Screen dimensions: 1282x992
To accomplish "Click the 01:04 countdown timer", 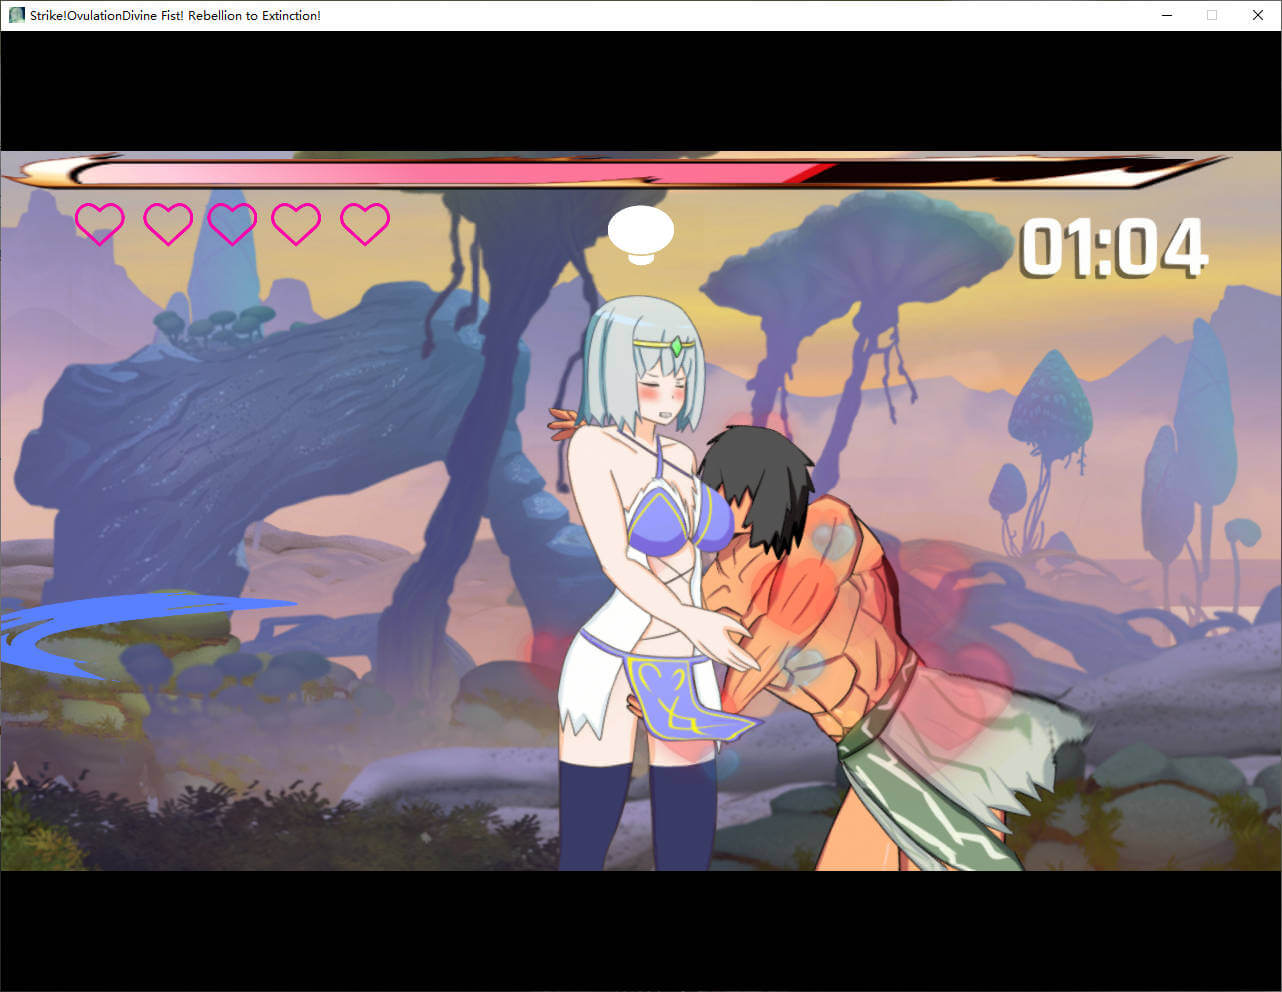I will pos(1113,248).
